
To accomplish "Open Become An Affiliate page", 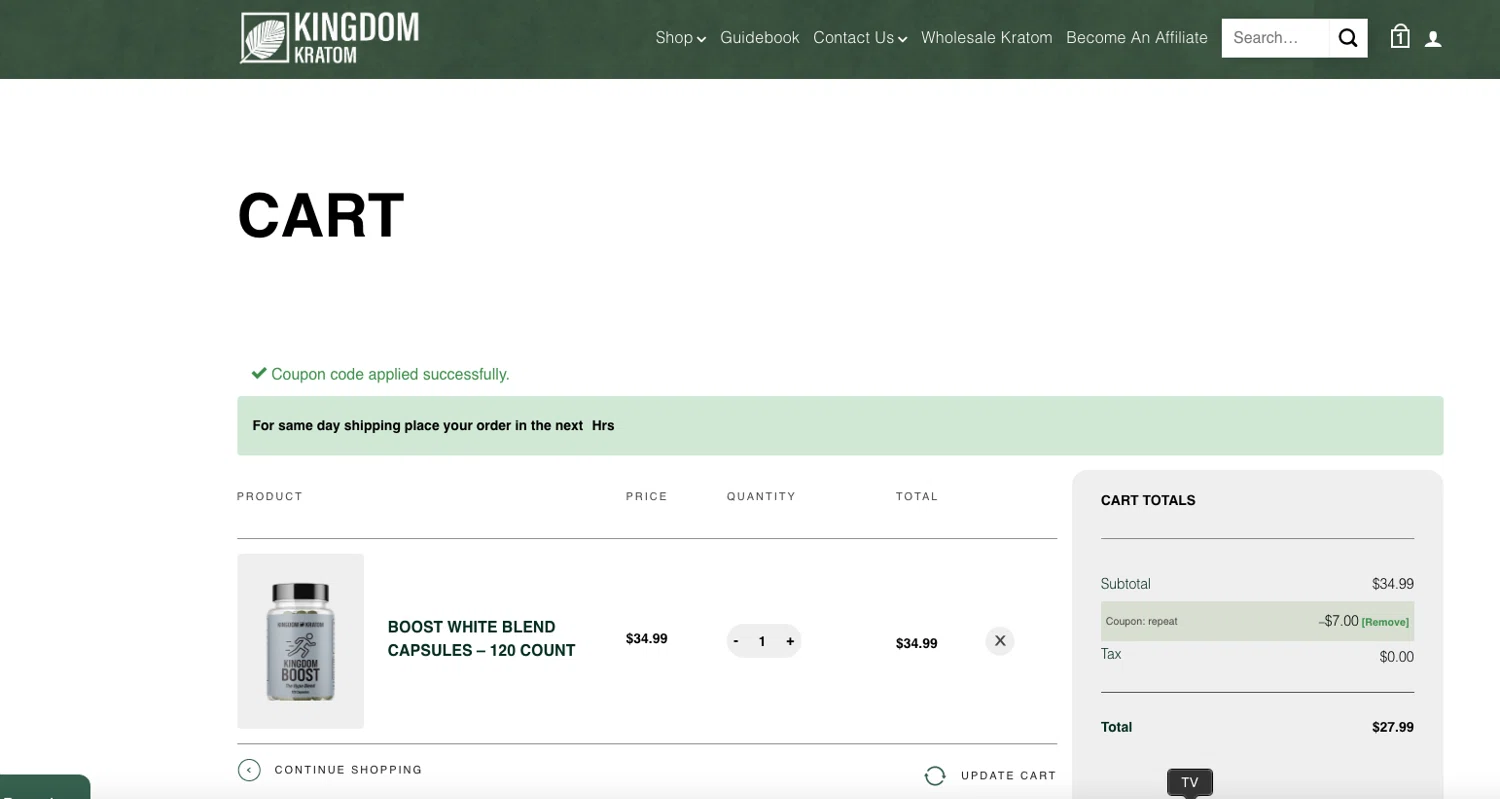I will coord(1137,38).
